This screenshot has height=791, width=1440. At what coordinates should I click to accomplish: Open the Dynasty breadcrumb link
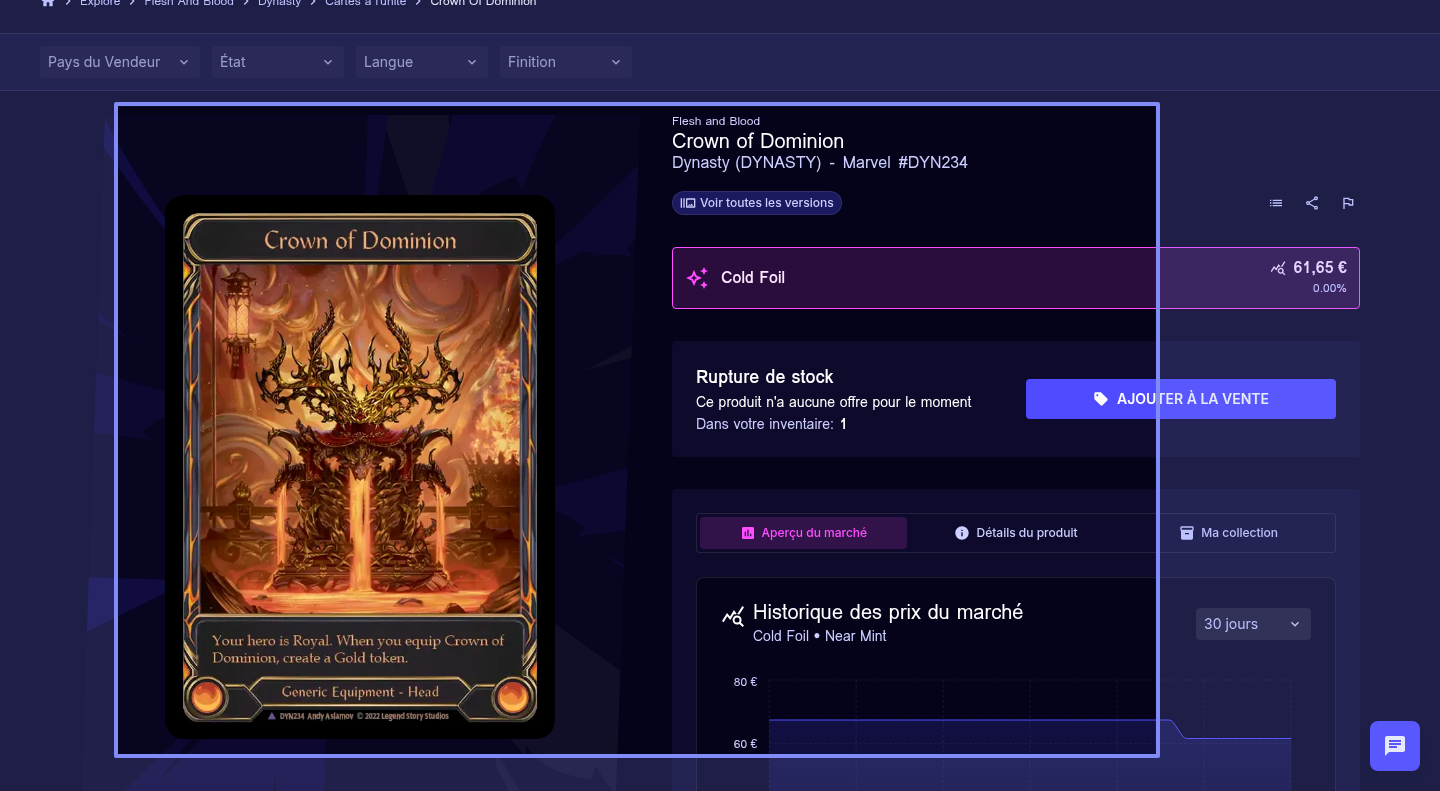tap(279, 3)
